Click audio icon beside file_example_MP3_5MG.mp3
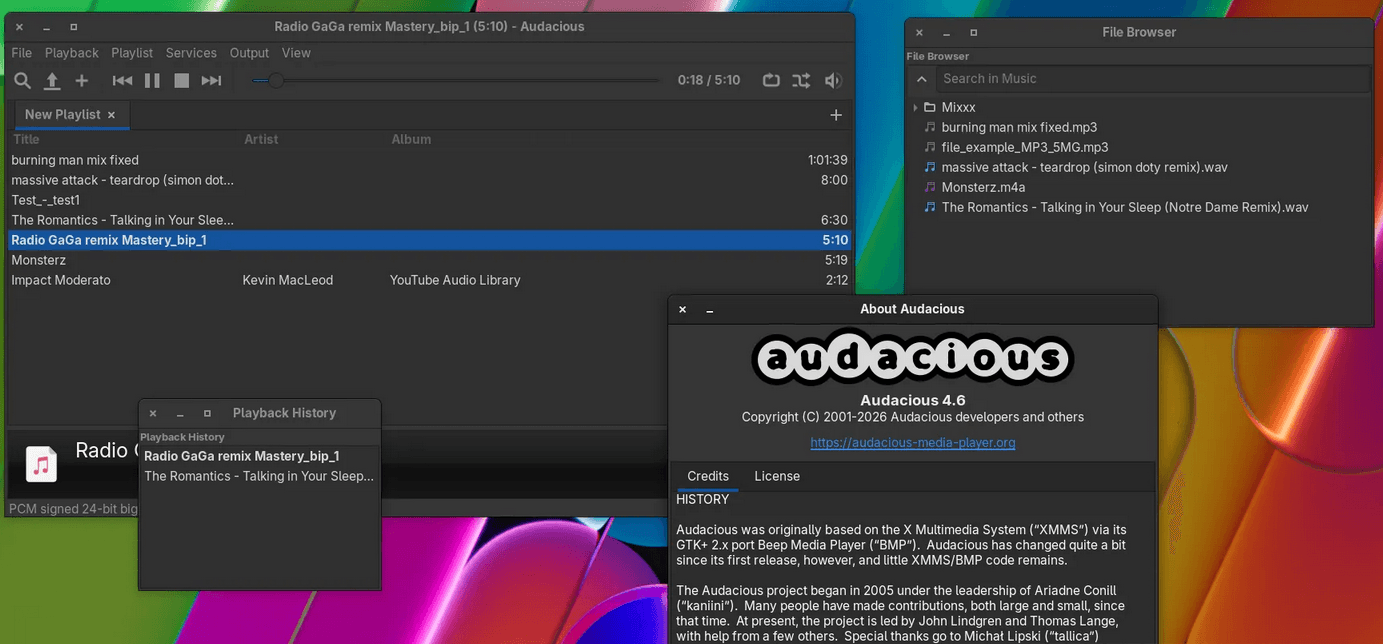The height and width of the screenshot is (644, 1384). (930, 147)
